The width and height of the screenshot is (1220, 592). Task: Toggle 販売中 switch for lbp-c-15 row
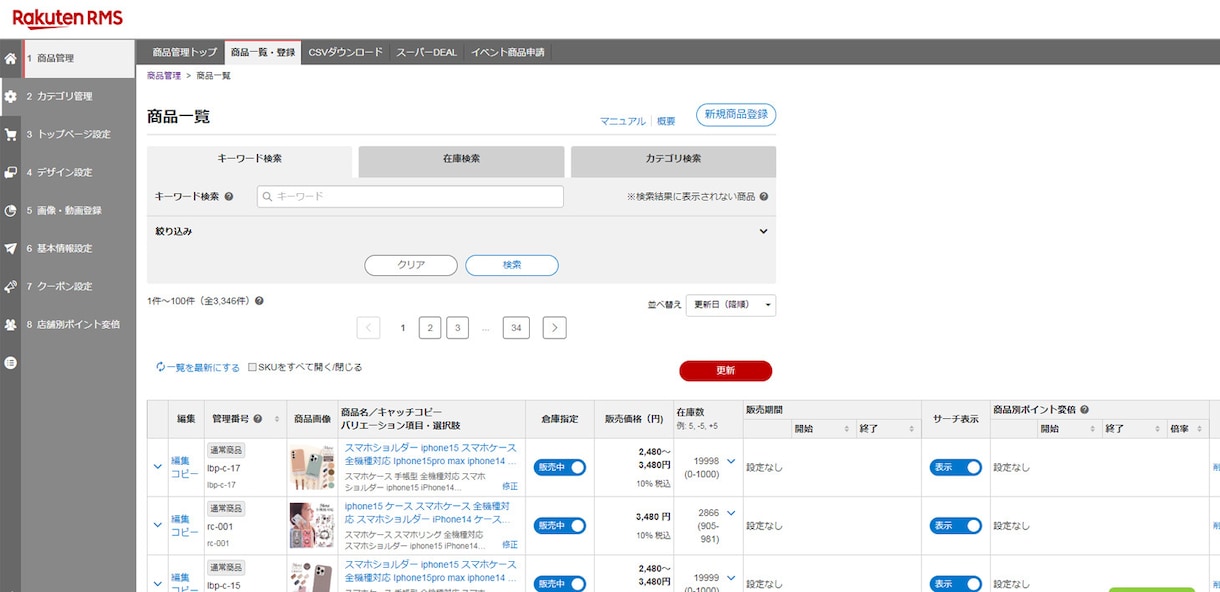[x=560, y=583]
